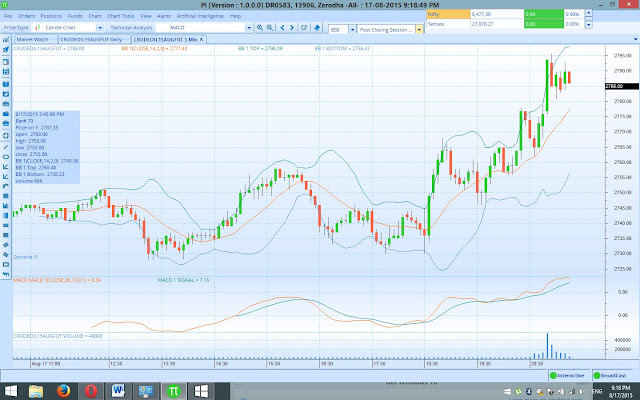Open the Help menu
This screenshot has width=640, height=400.
[x=235, y=16]
